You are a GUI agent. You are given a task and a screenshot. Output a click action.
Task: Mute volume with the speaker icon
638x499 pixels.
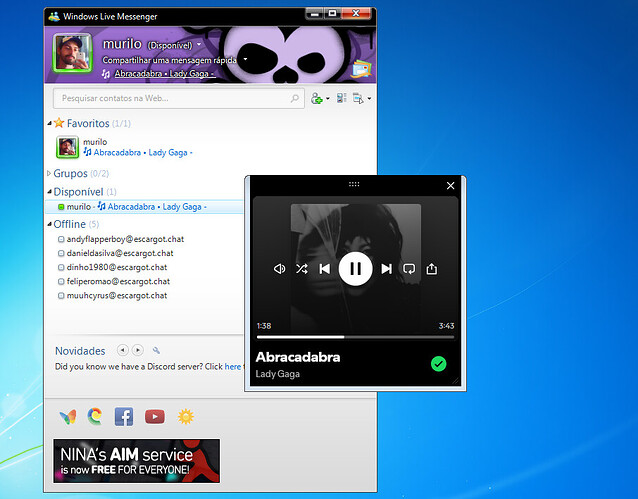(x=279, y=269)
